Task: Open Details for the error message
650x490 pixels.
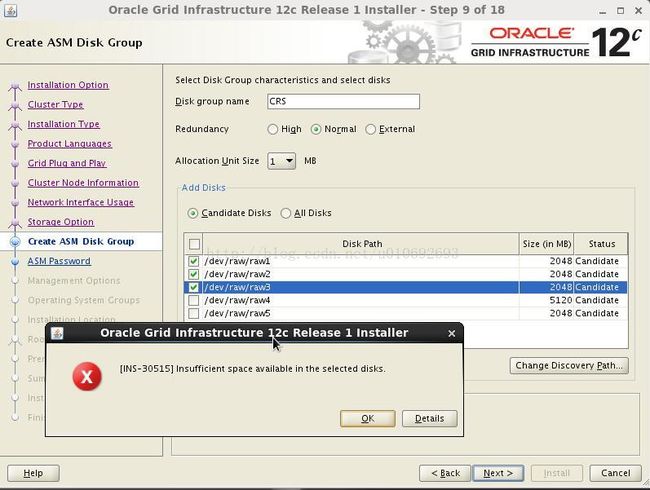Action: [x=429, y=418]
